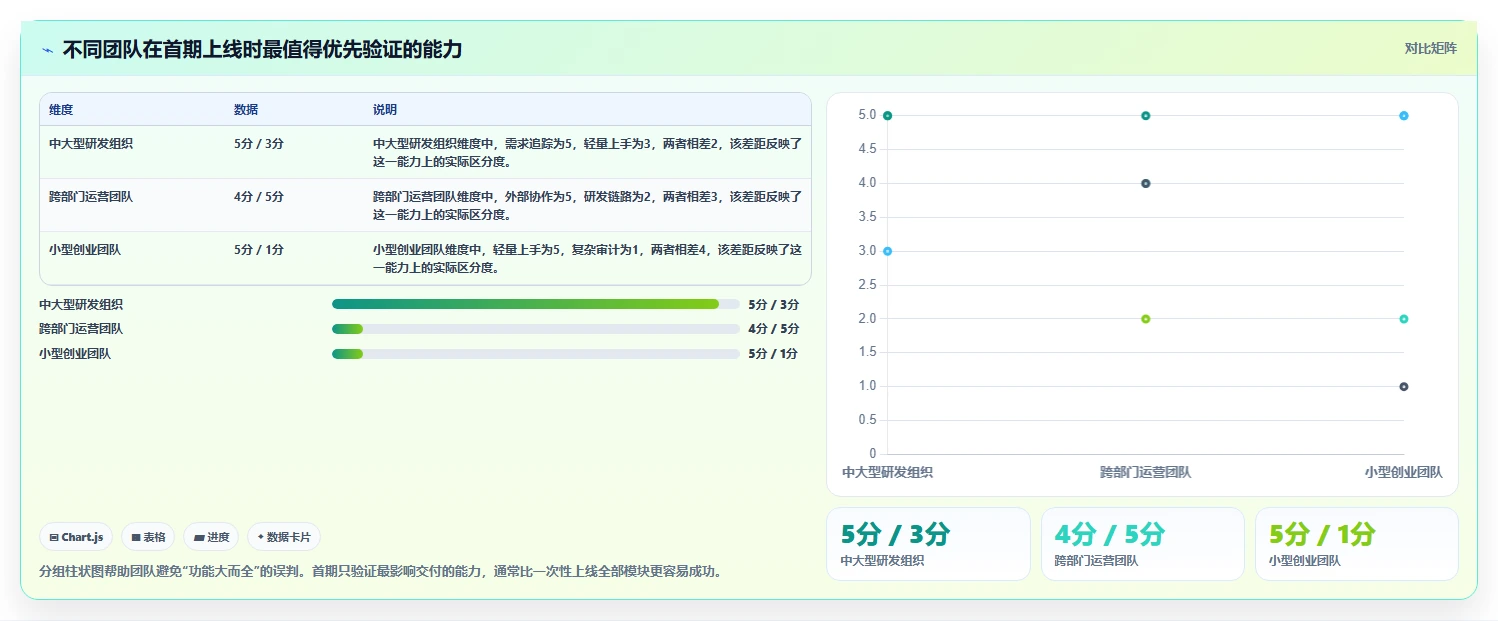Click 中大型研发组织 label beside progress bar

(x=81, y=304)
